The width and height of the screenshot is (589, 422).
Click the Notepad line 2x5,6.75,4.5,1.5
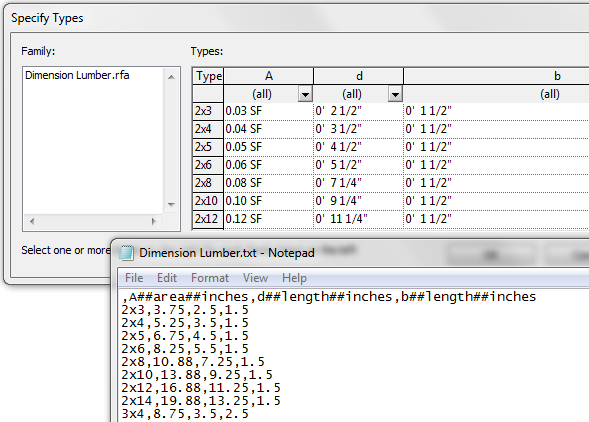coord(185,336)
